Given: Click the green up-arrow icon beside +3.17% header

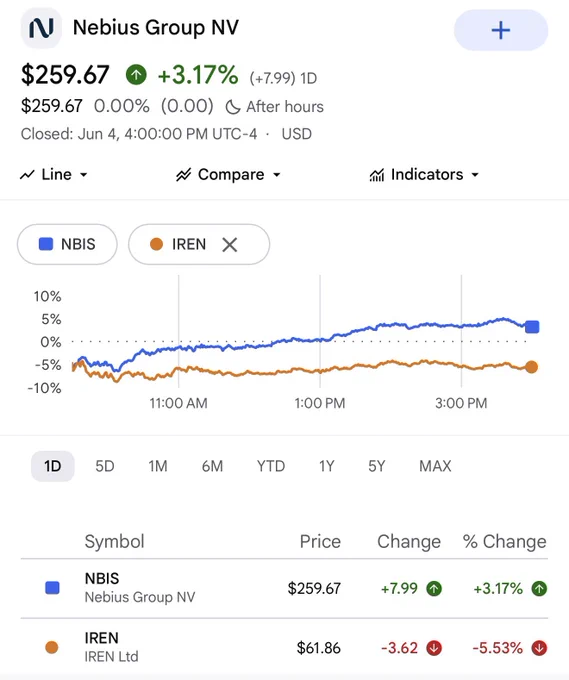Looking at the screenshot, I should pyautogui.click(x=136, y=75).
